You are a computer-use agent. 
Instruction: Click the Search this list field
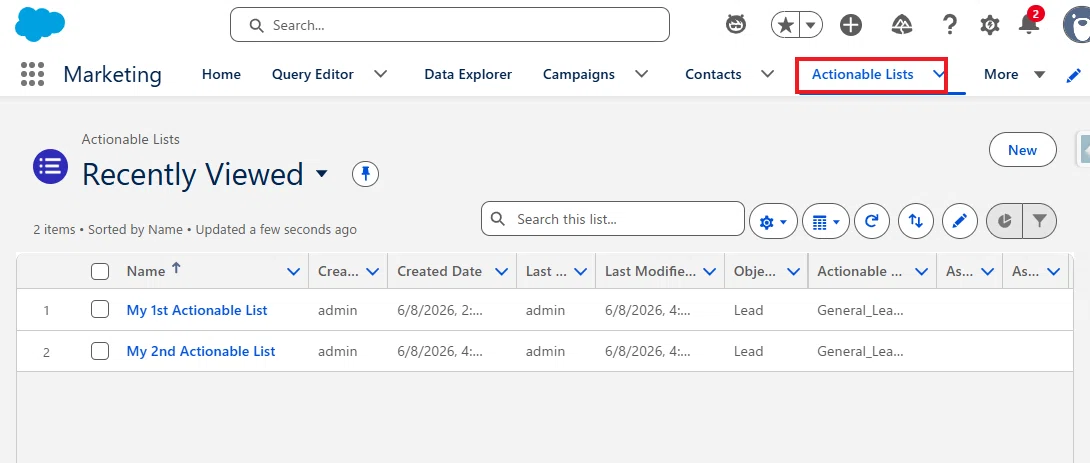click(612, 219)
